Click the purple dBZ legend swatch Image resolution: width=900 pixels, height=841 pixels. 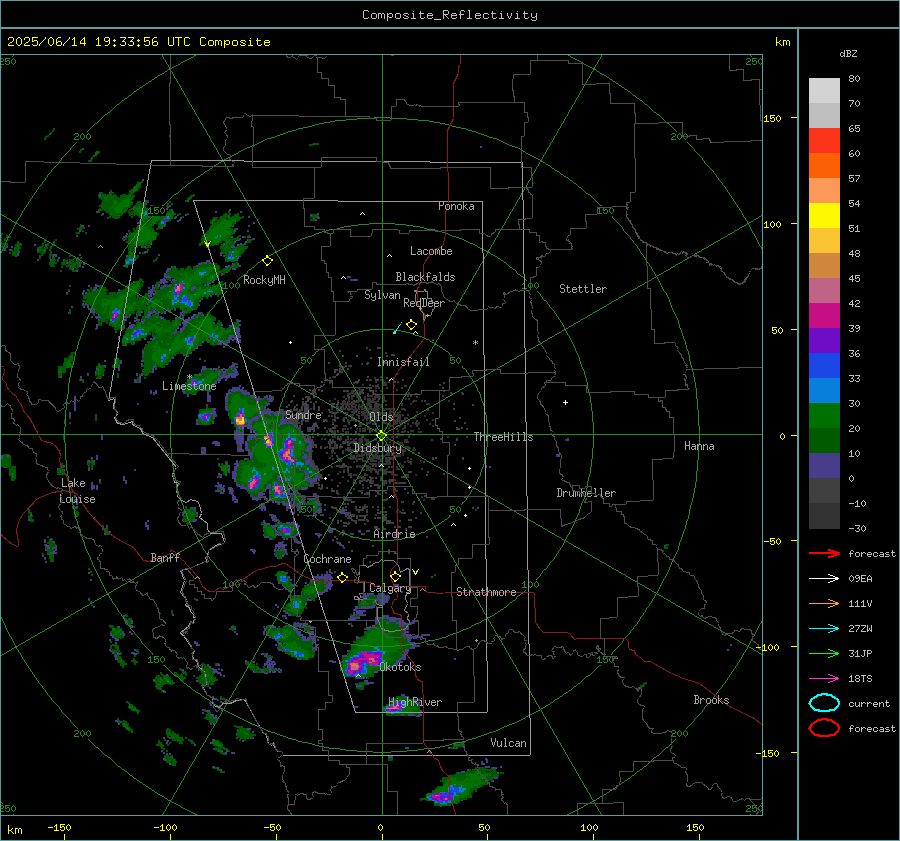[824, 340]
